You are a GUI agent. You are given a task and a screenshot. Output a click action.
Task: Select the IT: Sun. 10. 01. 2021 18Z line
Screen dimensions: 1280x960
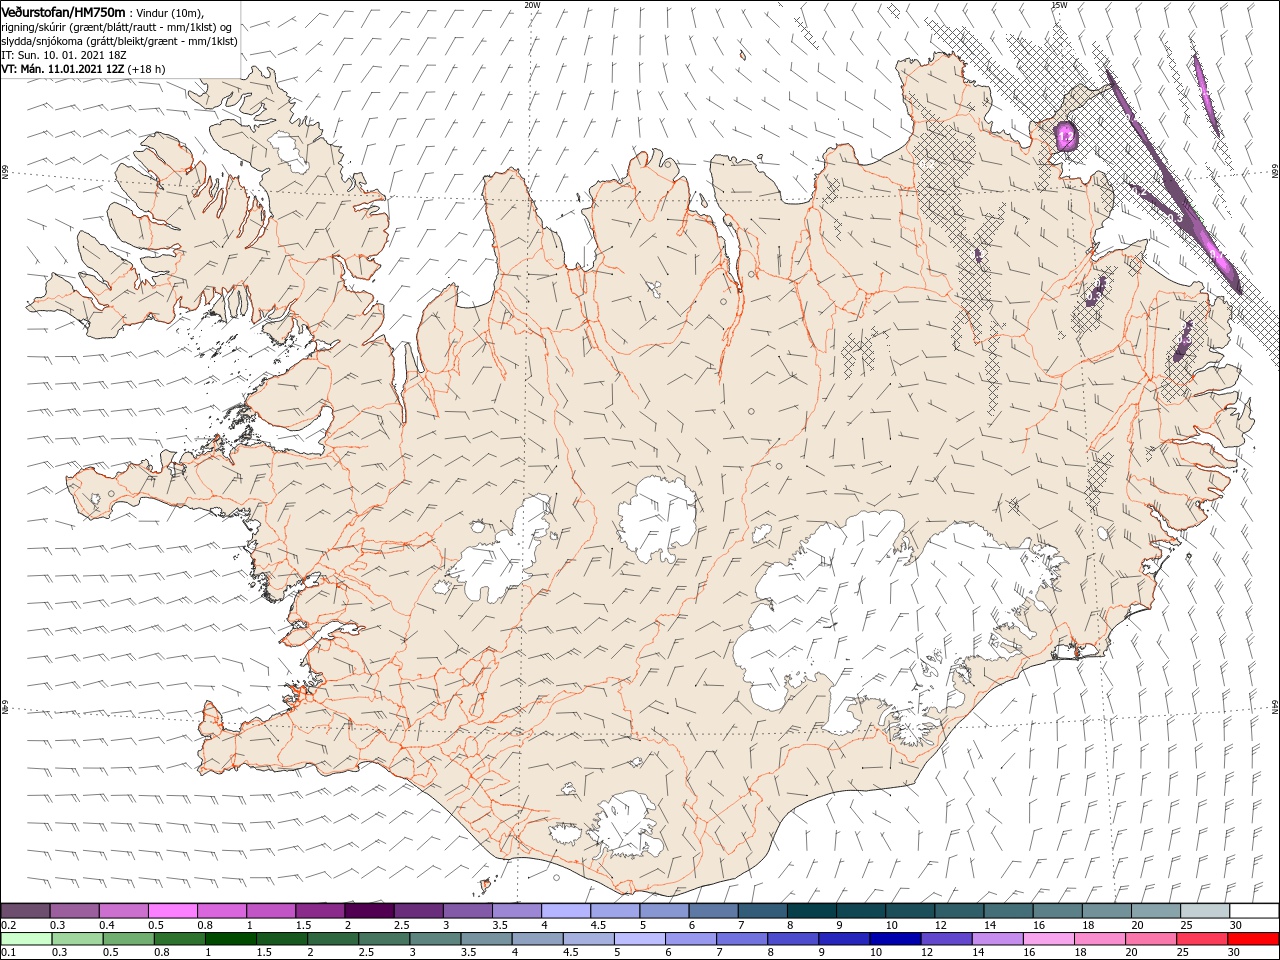click(x=66, y=55)
